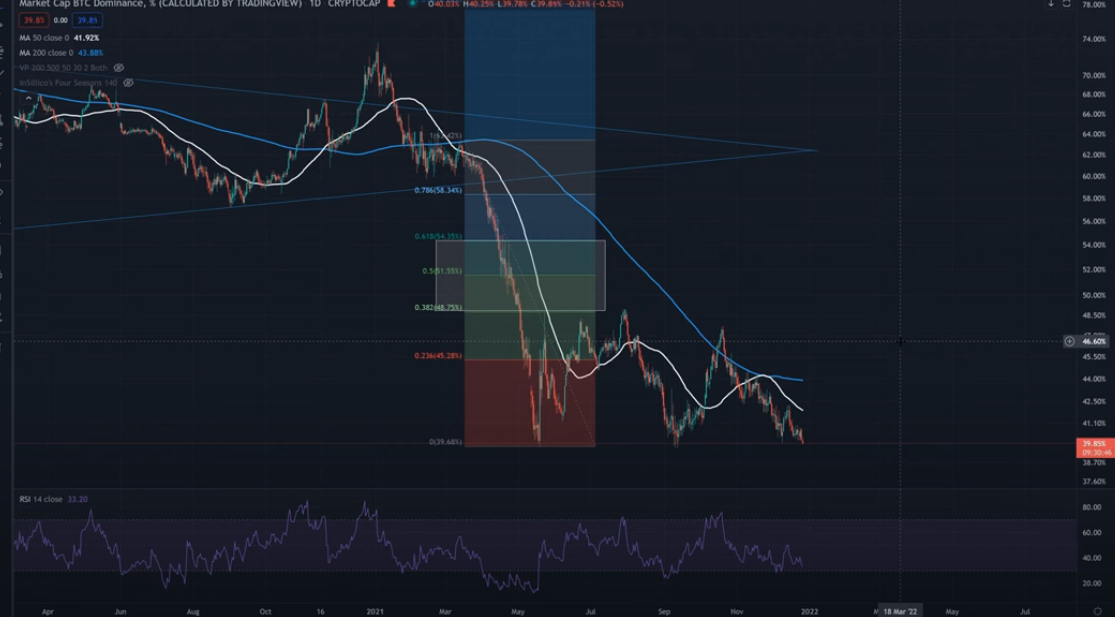Screen dimensions: 1115x617
Task: Toggle visibility of InSillico's Four Seasons indicator
Action: (128, 83)
